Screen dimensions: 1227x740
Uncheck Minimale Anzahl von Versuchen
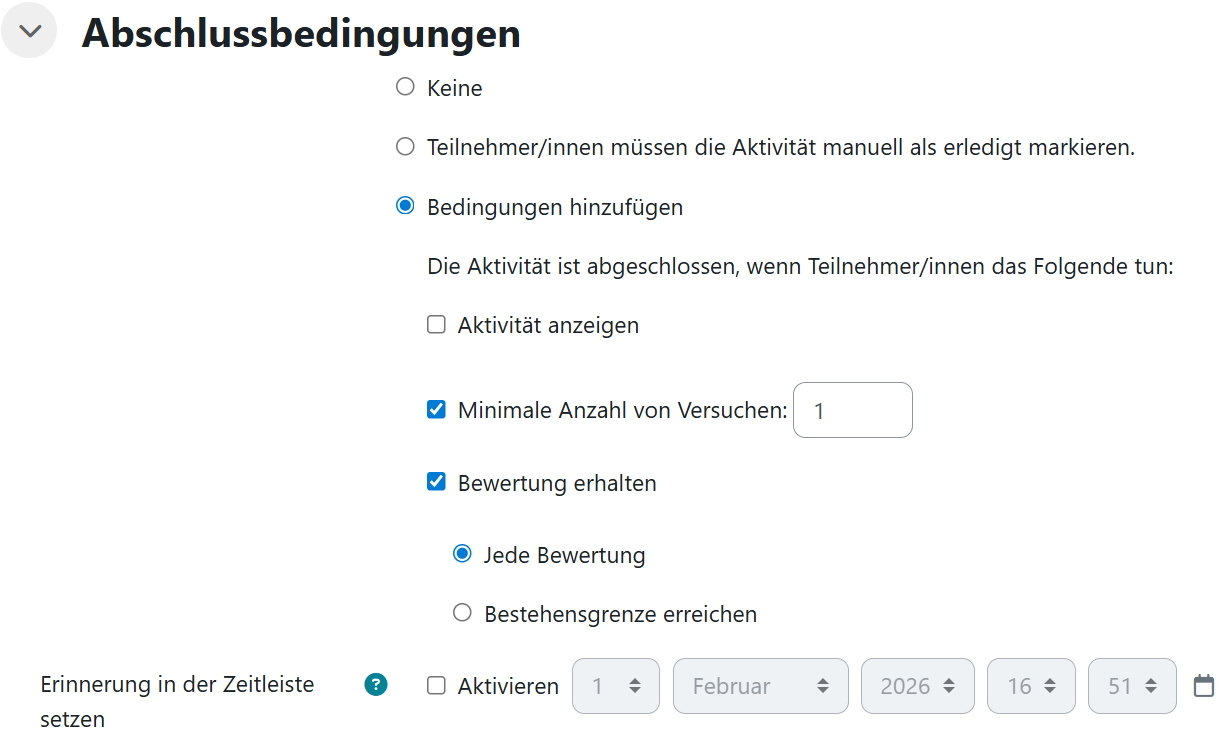click(x=436, y=409)
